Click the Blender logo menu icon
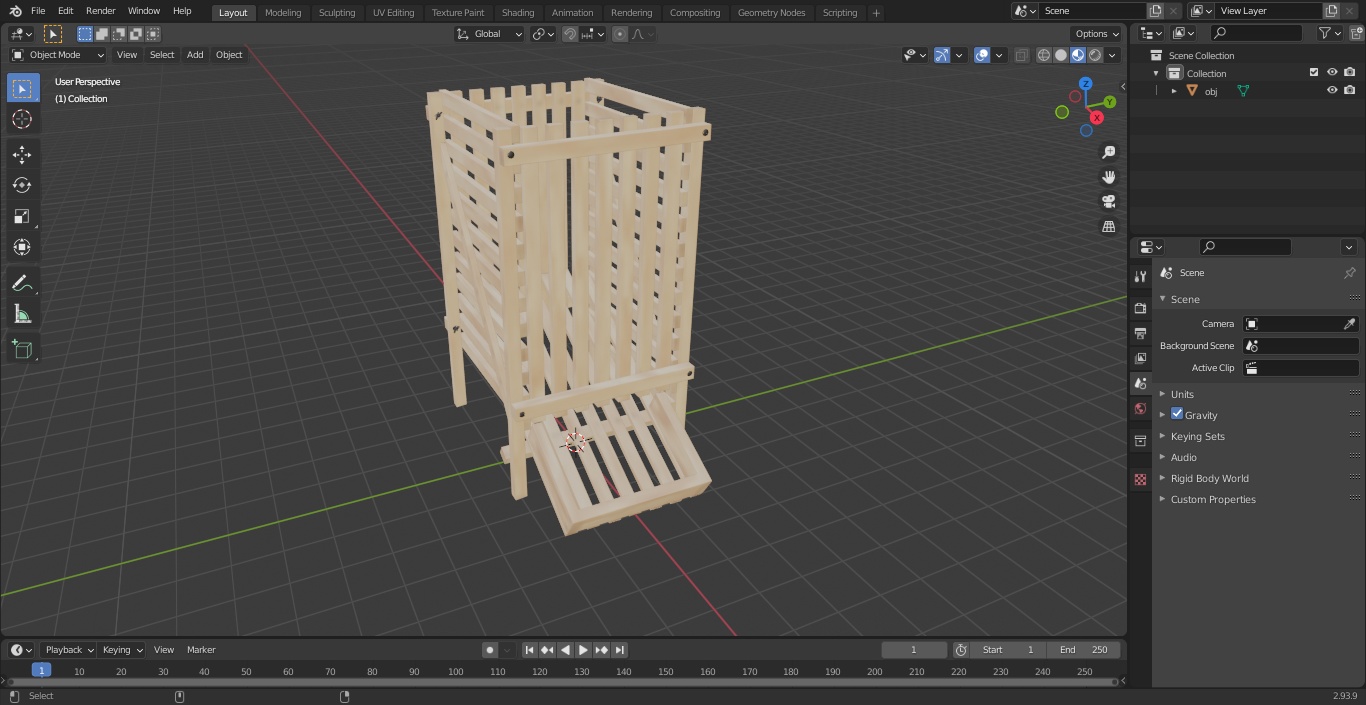 [x=15, y=11]
